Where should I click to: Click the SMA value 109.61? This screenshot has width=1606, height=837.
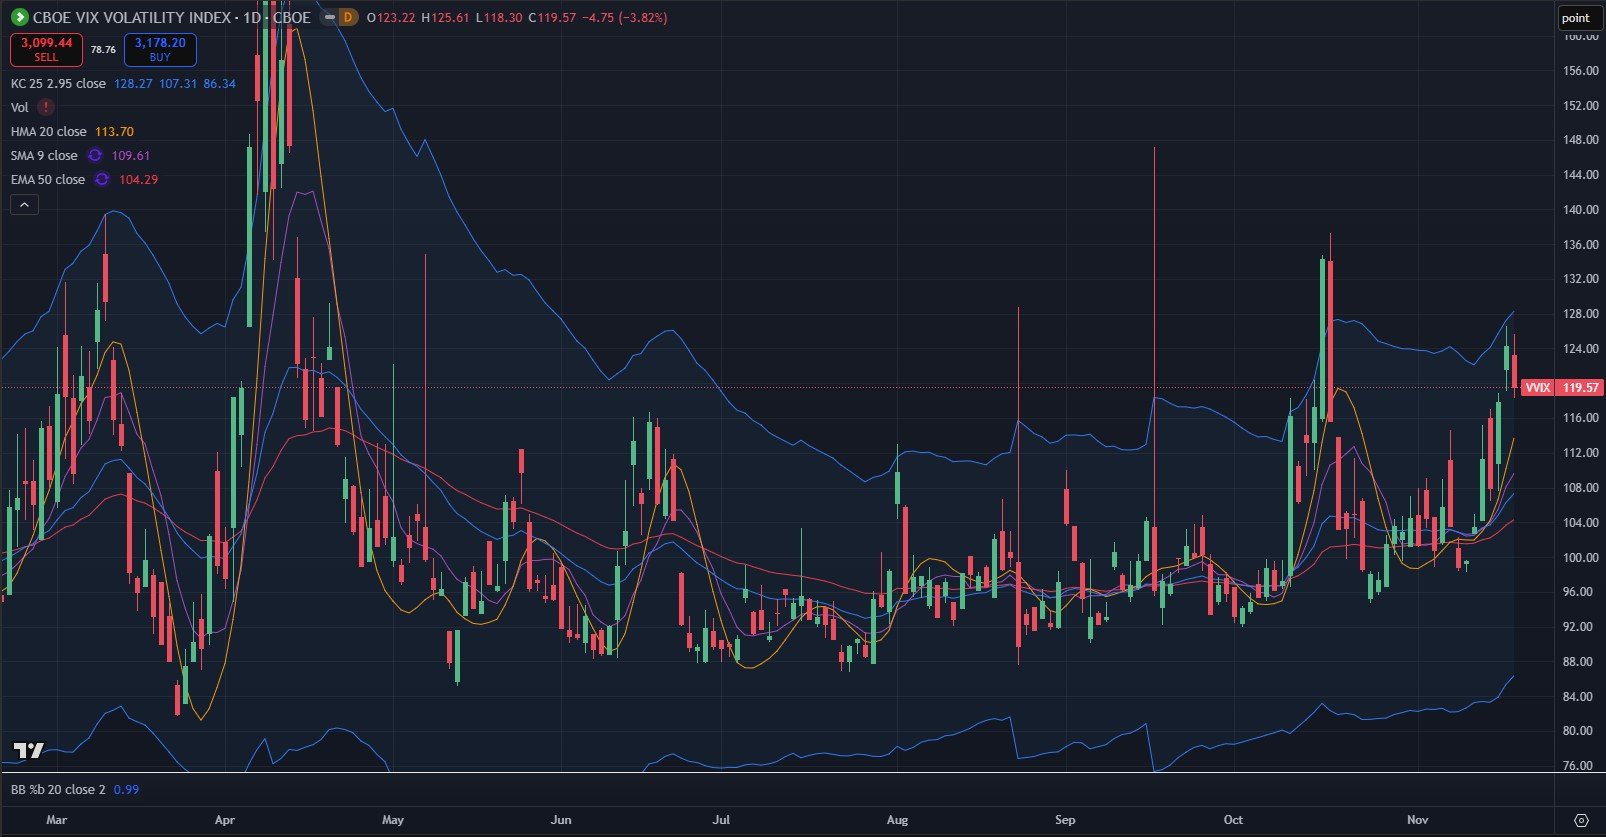131,155
